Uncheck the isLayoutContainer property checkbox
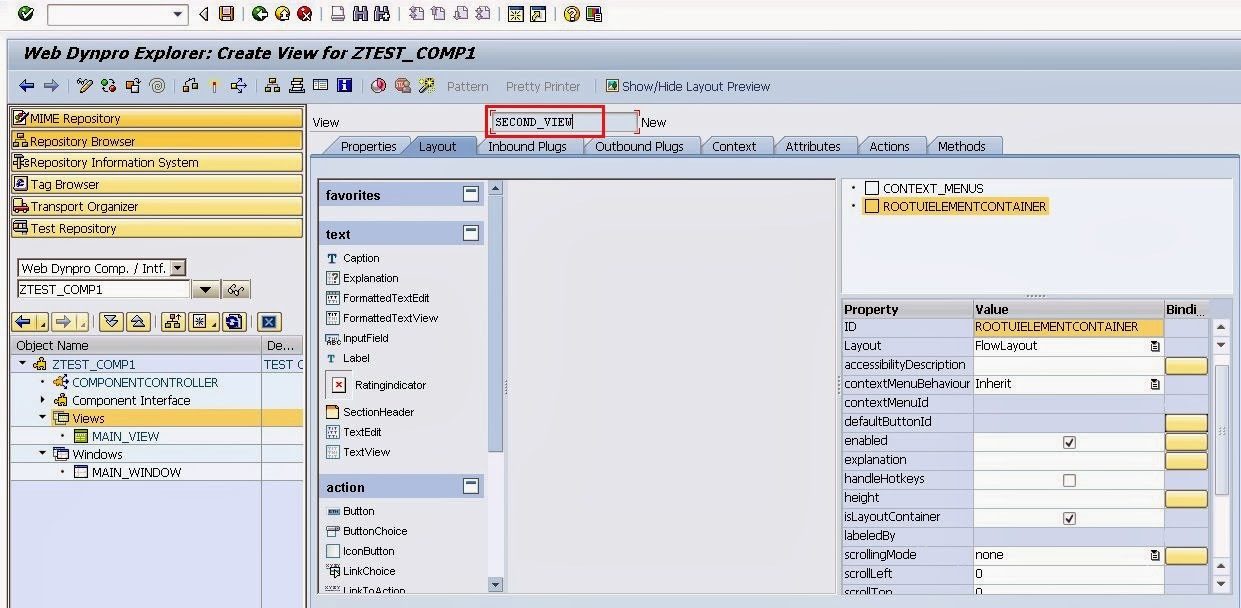 tap(1069, 518)
